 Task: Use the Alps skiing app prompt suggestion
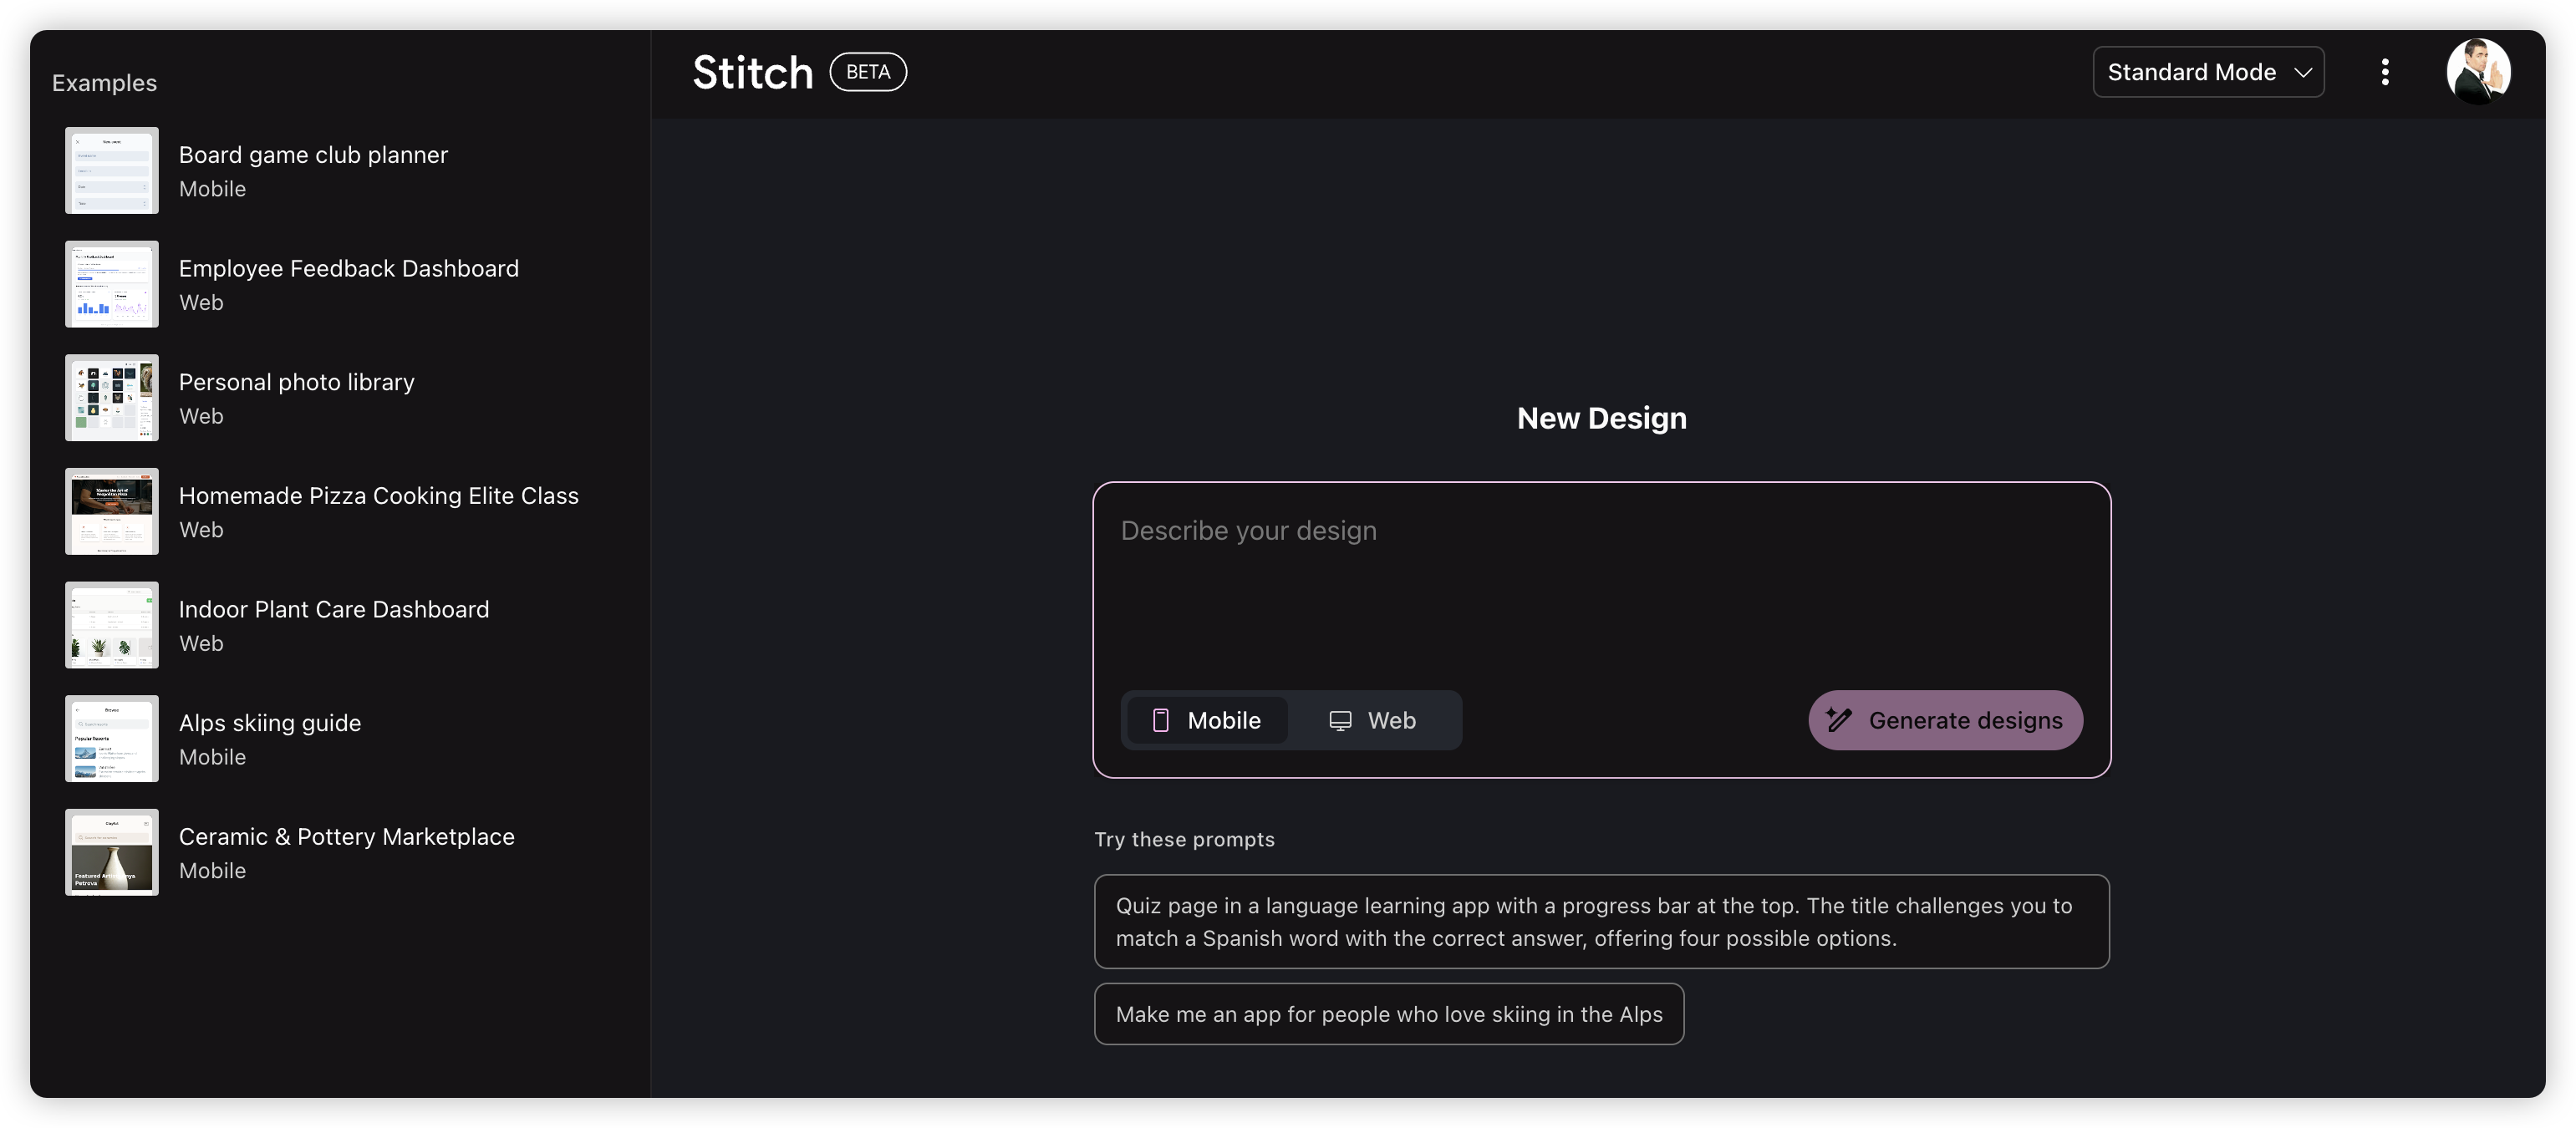tap(1388, 1014)
